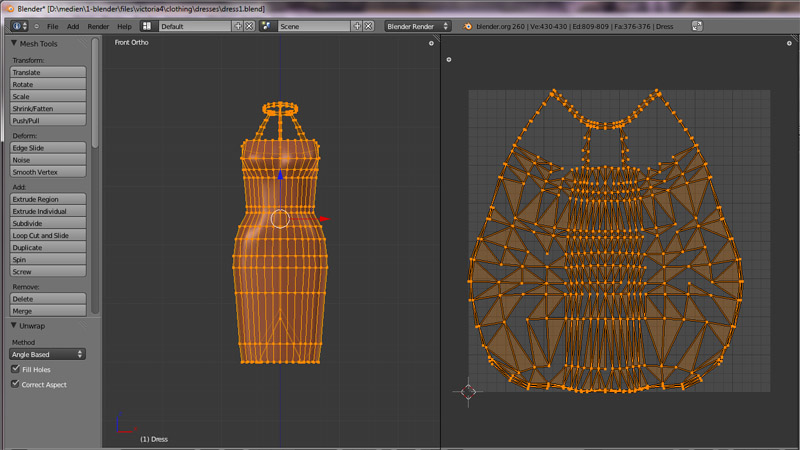The height and width of the screenshot is (450, 800).
Task: Click the Extrude Region button
Action: point(47,199)
